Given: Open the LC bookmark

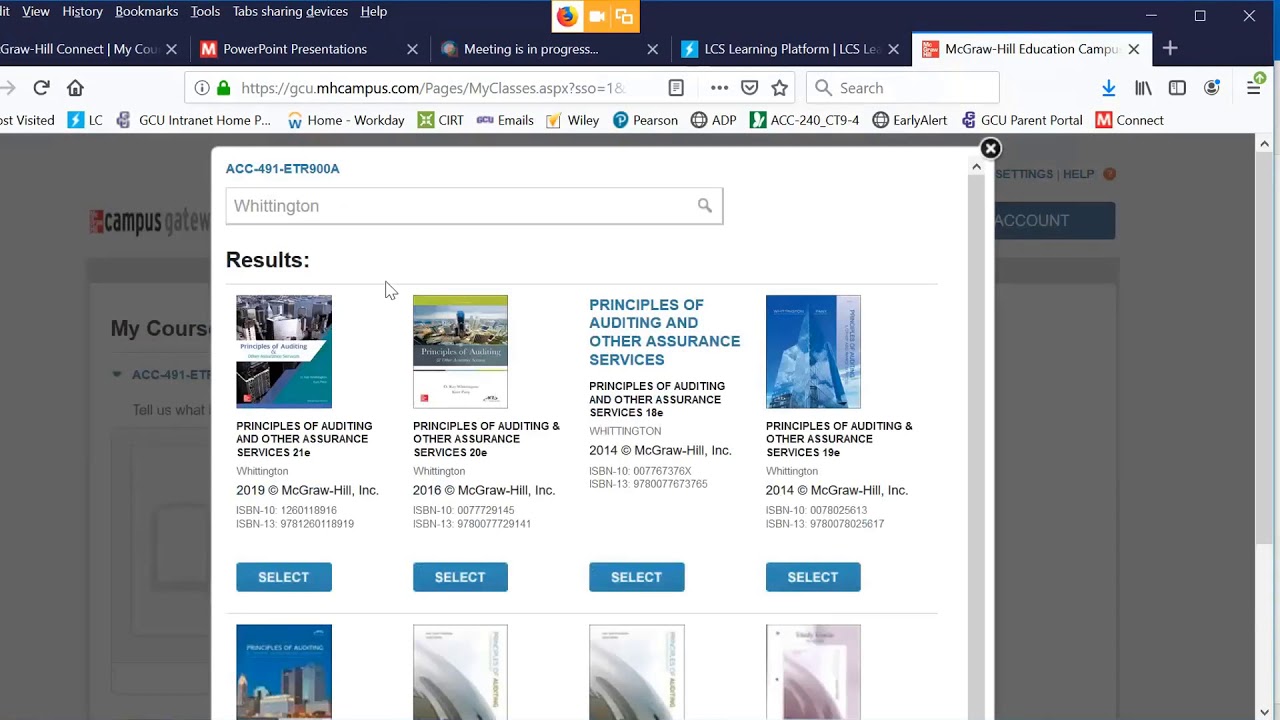Looking at the screenshot, I should [85, 120].
